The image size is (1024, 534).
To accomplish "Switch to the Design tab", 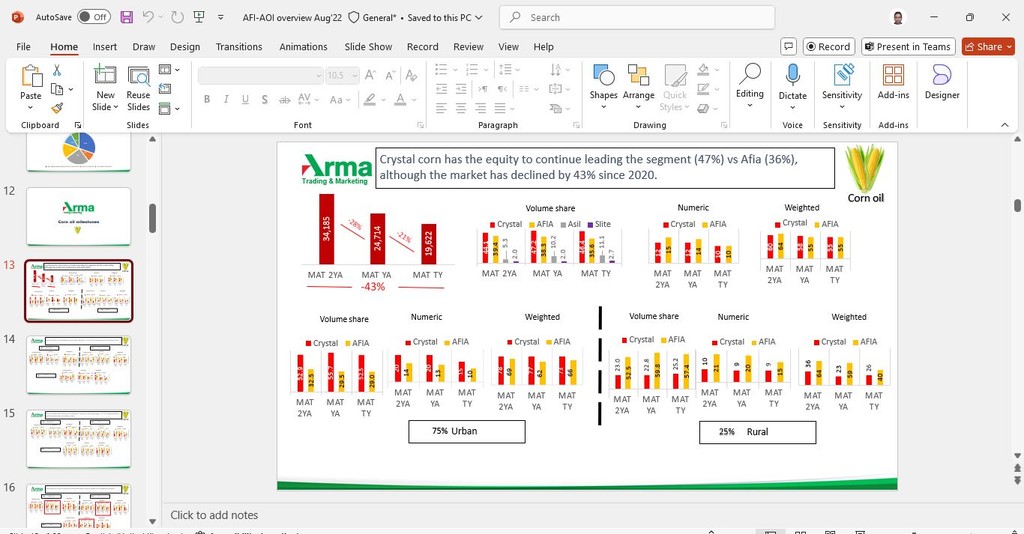I will (185, 46).
